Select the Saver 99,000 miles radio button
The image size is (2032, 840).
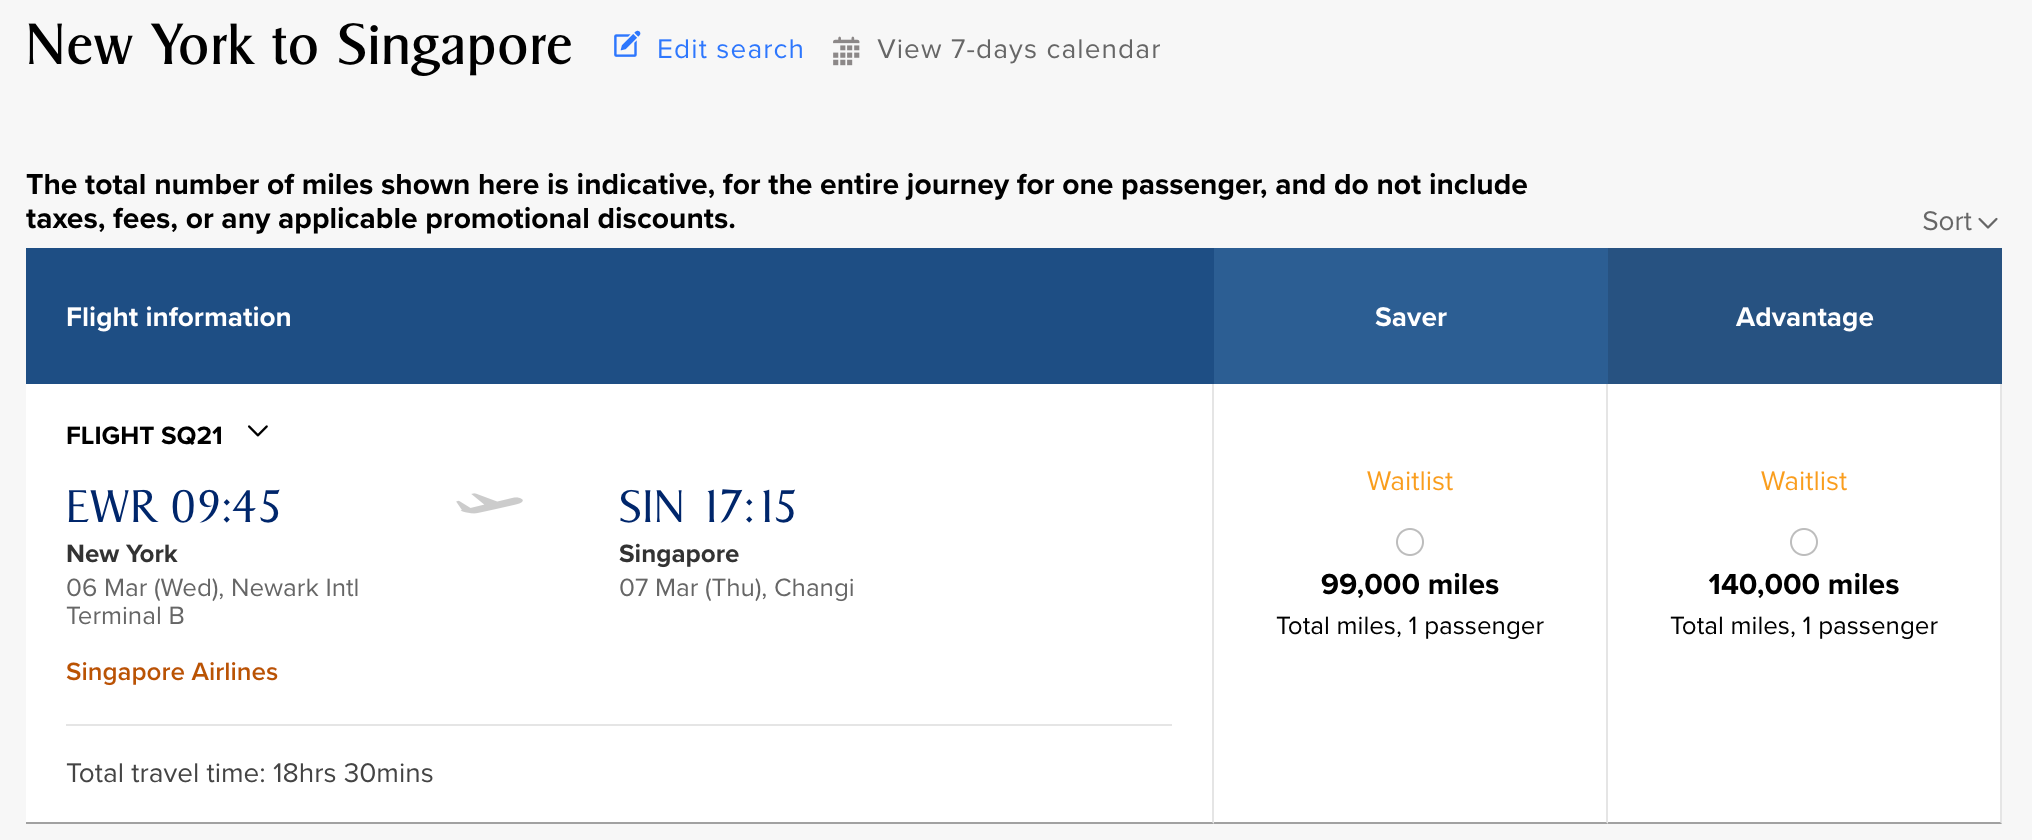pyautogui.click(x=1410, y=542)
